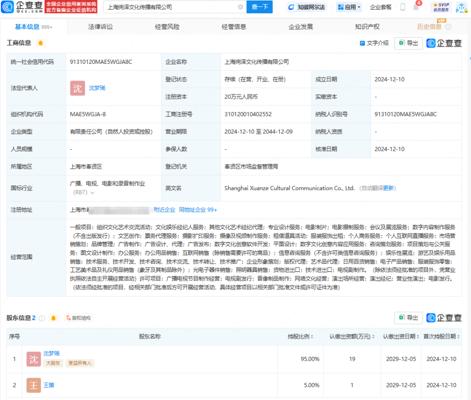This screenshot has height=400, width=471.
Task: Switch to the 法律诉讼 tab
Action: (100, 27)
